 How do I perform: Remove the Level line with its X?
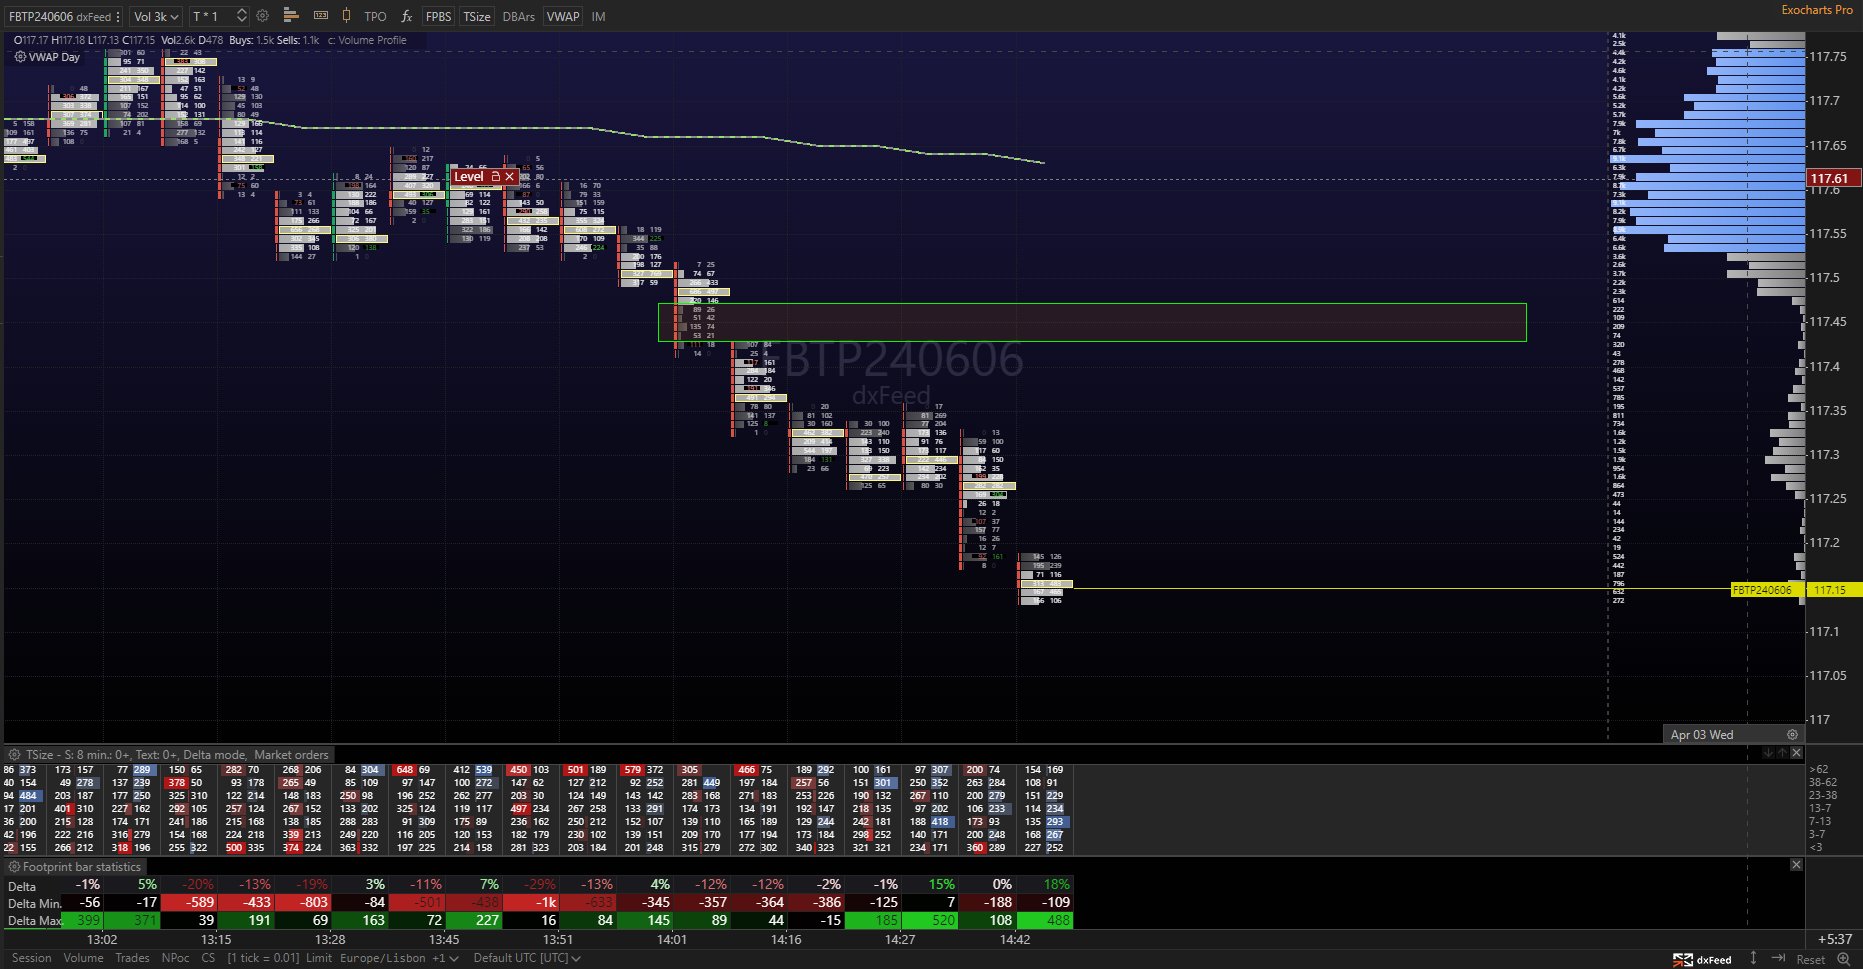click(x=510, y=177)
